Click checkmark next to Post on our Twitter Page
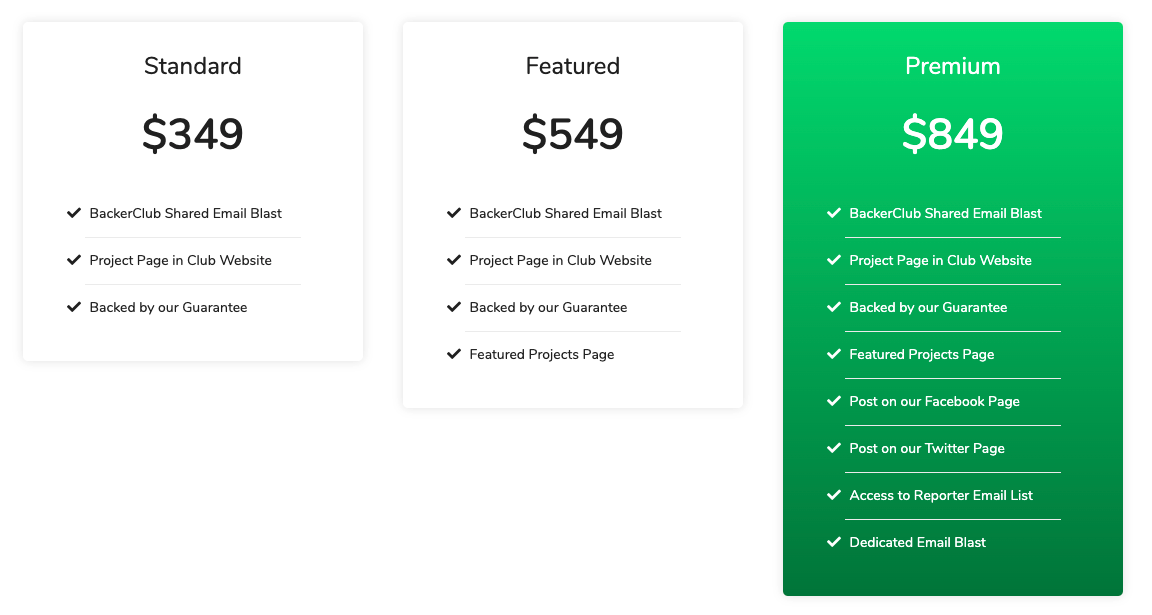Screen dimensions: 1152x615 833,448
